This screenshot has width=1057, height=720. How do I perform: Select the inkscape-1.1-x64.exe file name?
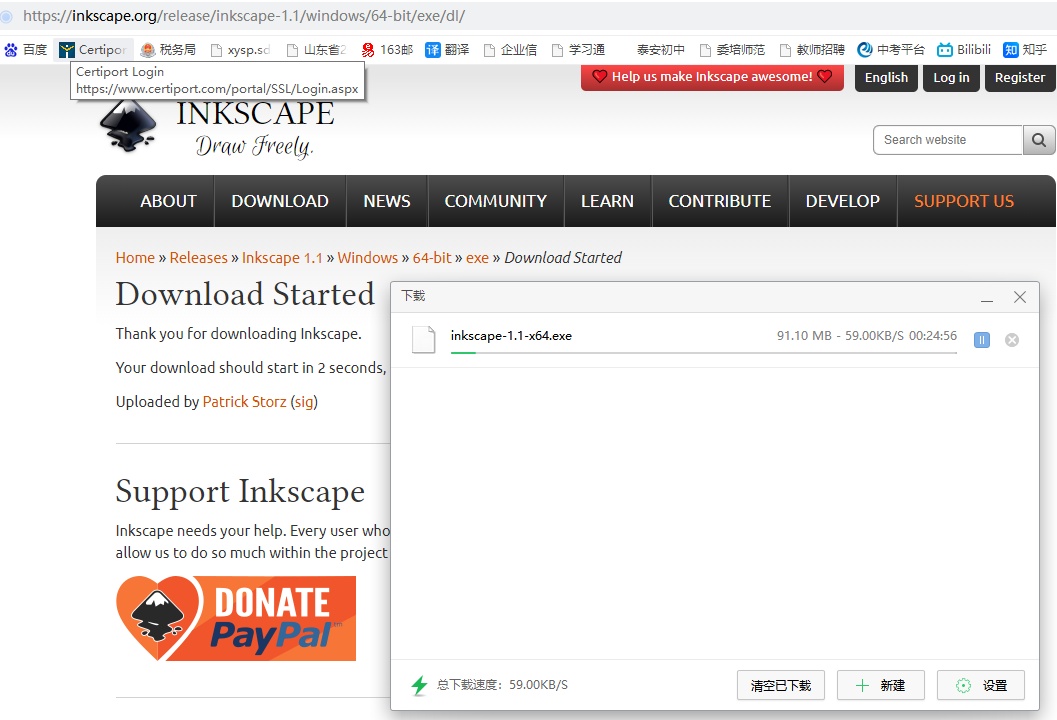[x=511, y=336]
